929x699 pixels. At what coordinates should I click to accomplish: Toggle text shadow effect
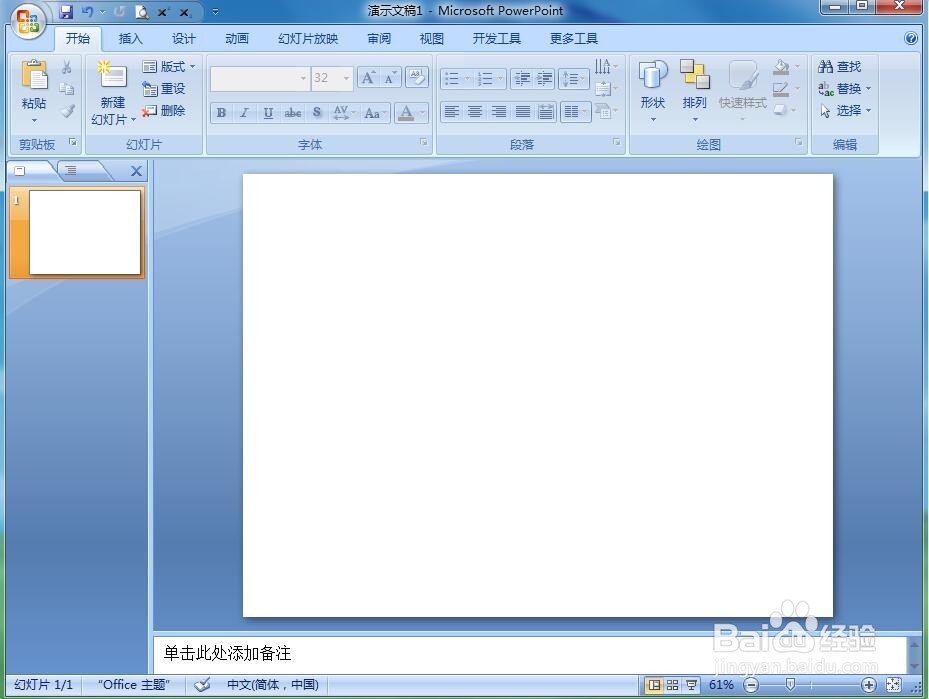click(x=317, y=113)
